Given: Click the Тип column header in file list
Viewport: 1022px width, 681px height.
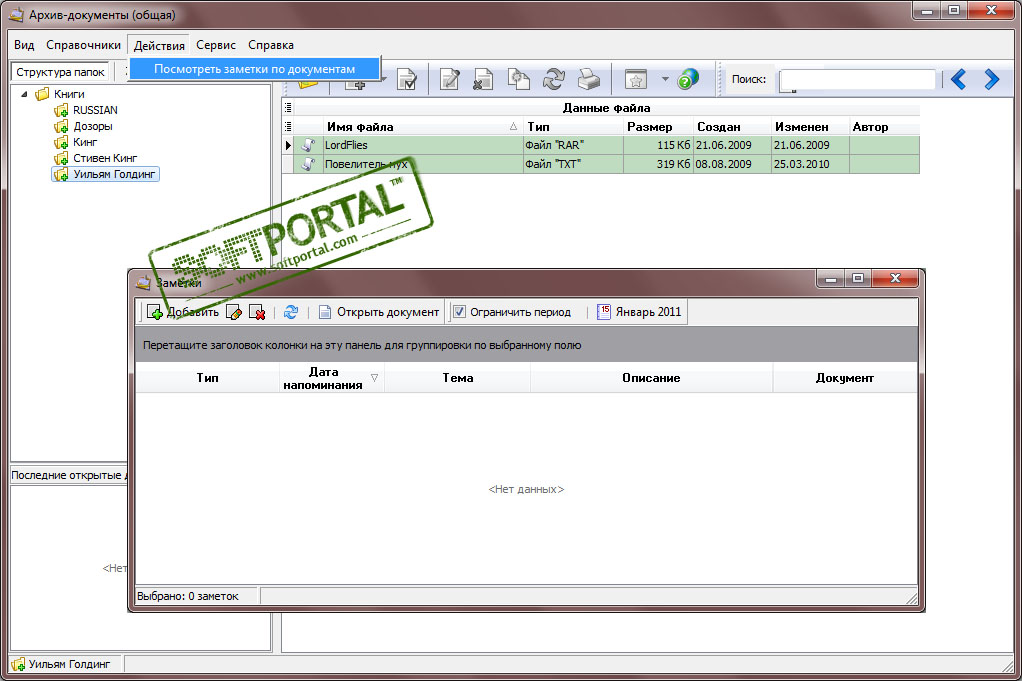Looking at the screenshot, I should (573, 126).
